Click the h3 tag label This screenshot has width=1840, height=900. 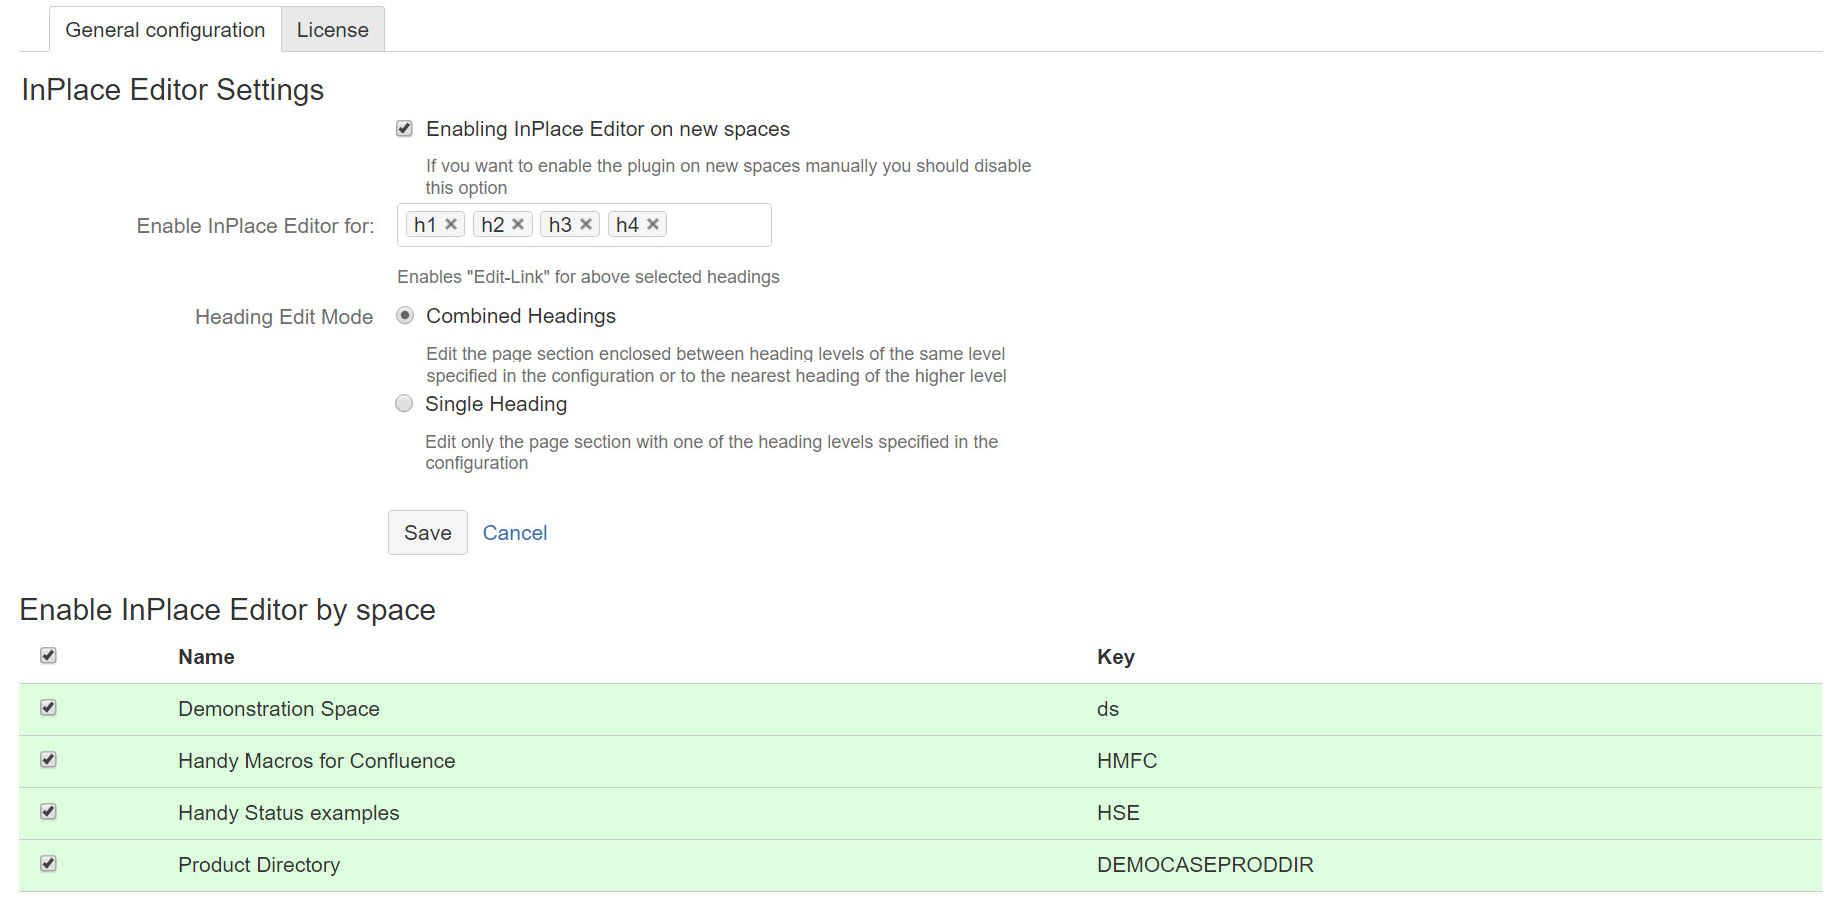560,225
